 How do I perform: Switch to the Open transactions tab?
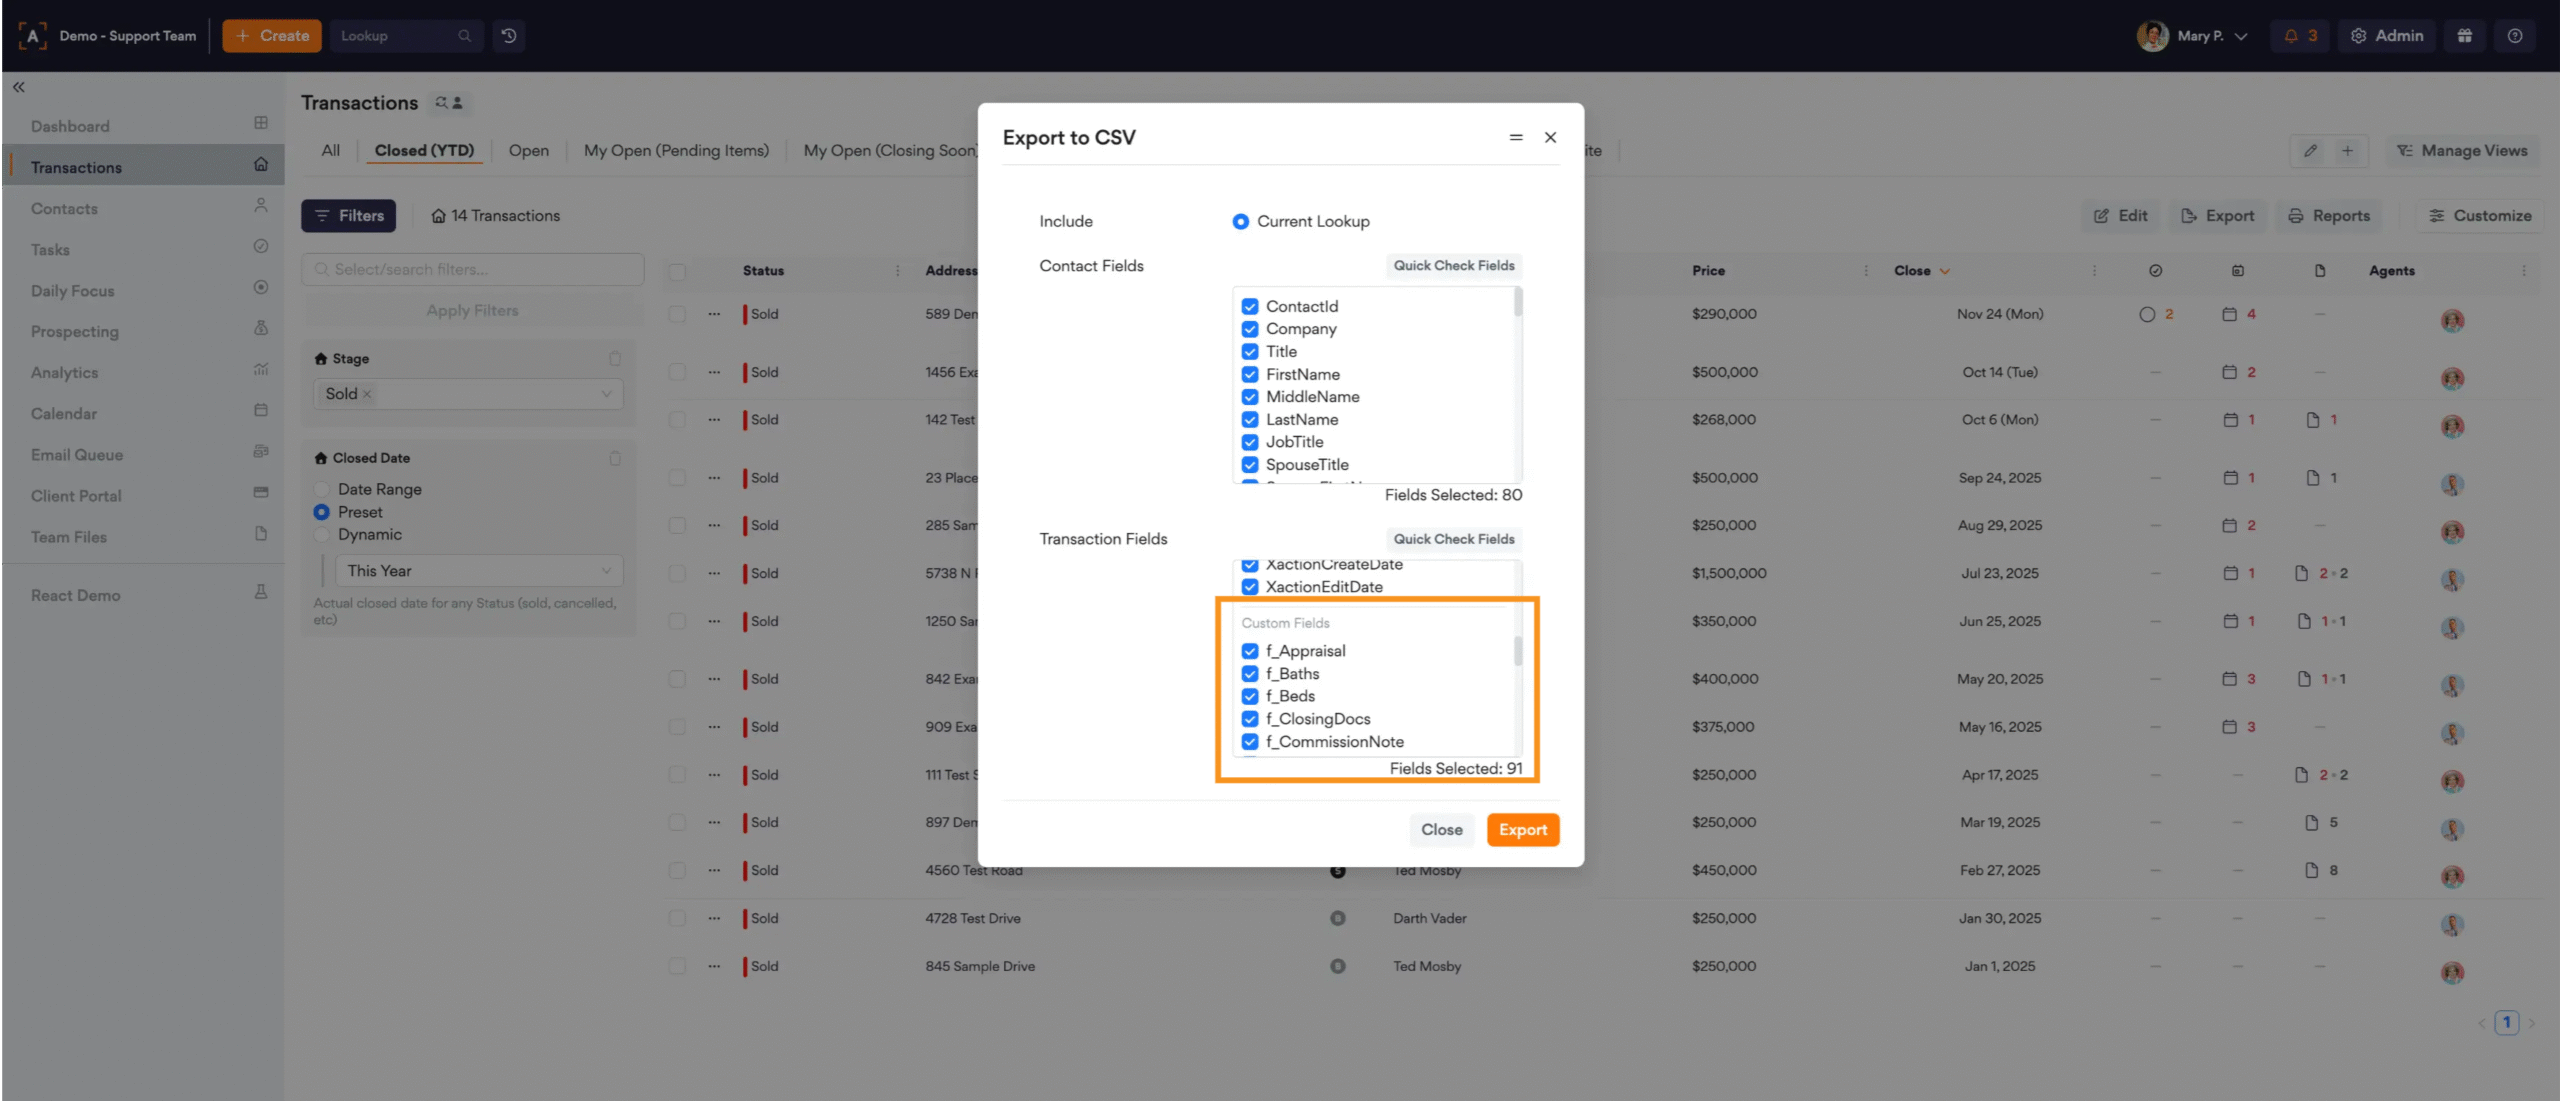pyautogui.click(x=528, y=151)
